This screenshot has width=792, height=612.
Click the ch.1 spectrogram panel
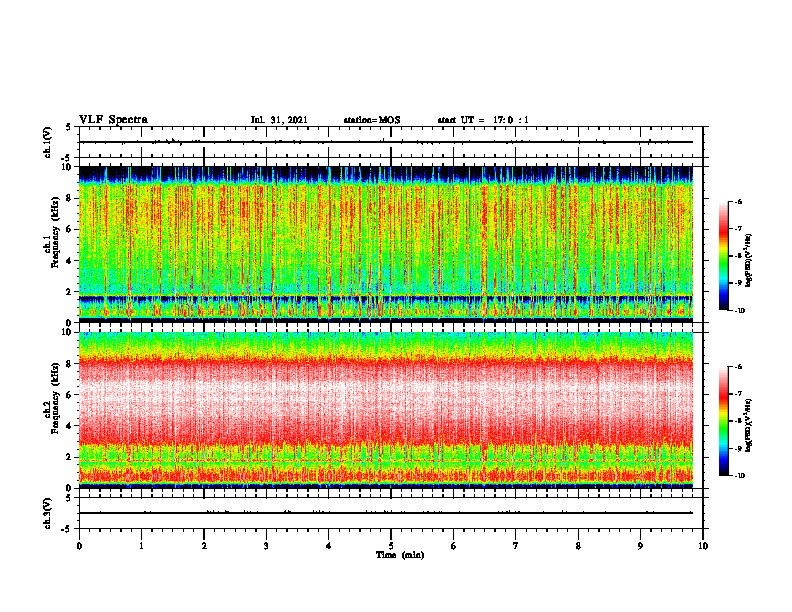(386, 244)
